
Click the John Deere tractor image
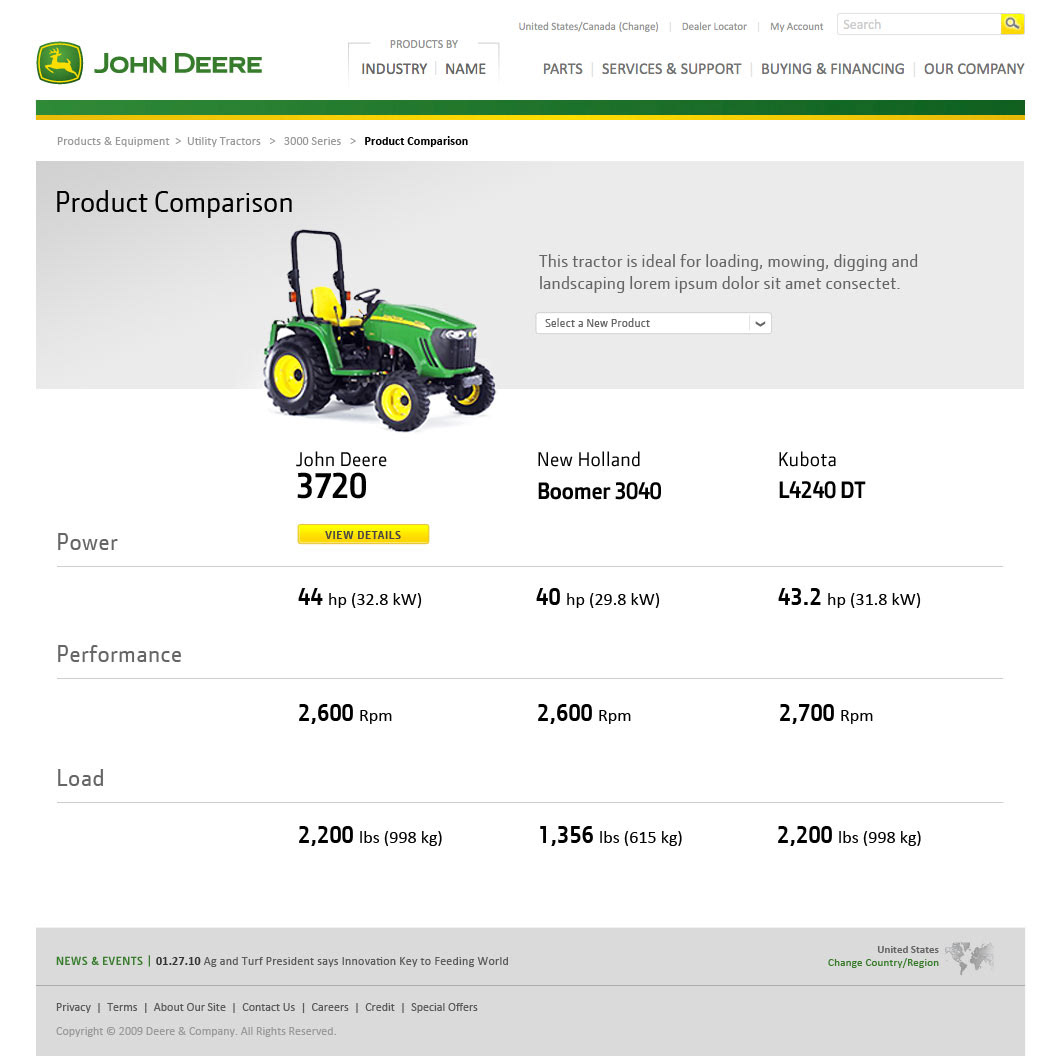(379, 331)
